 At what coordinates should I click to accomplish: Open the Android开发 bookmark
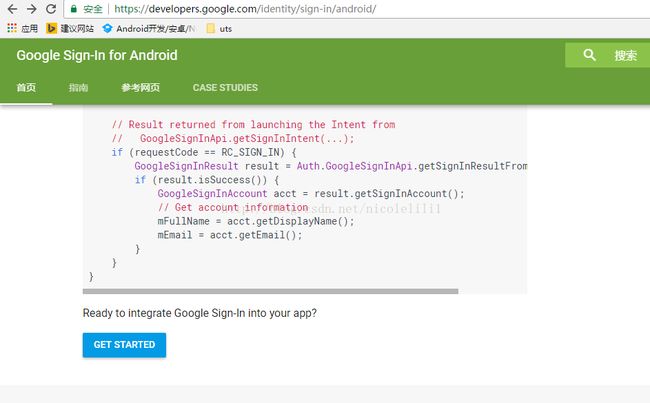149,28
